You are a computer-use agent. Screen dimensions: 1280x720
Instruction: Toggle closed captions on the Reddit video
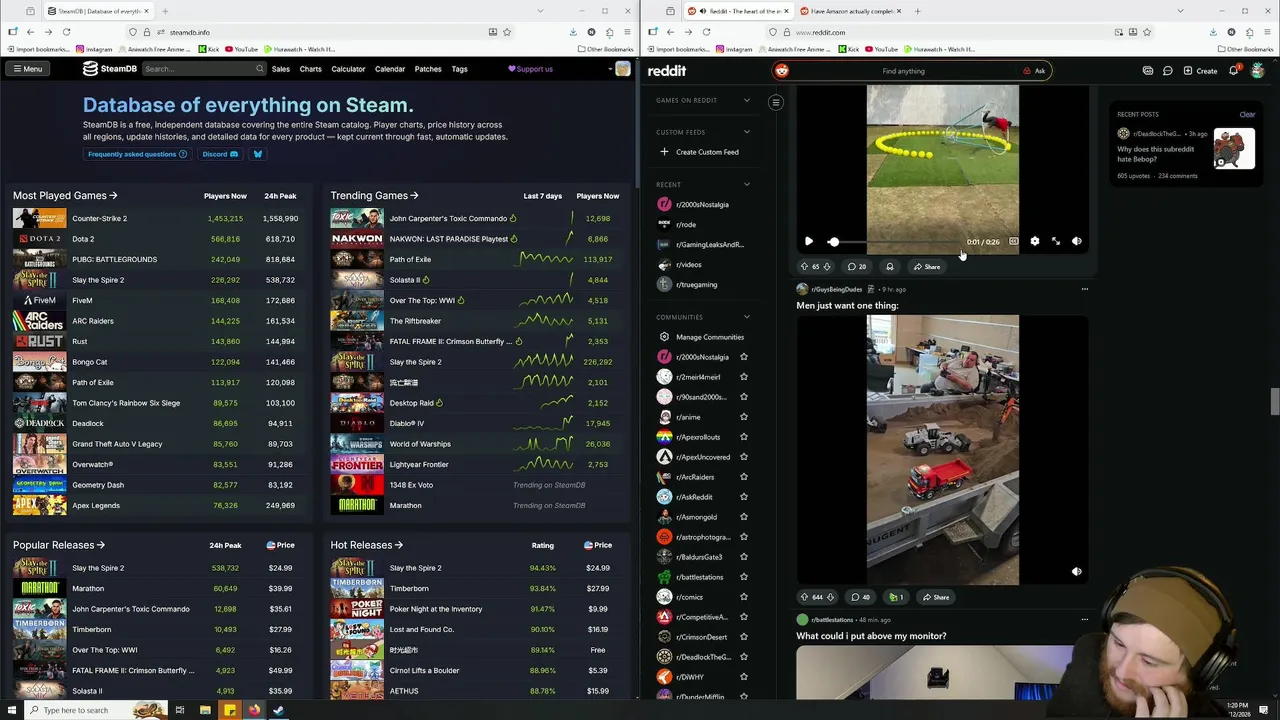[1013, 241]
